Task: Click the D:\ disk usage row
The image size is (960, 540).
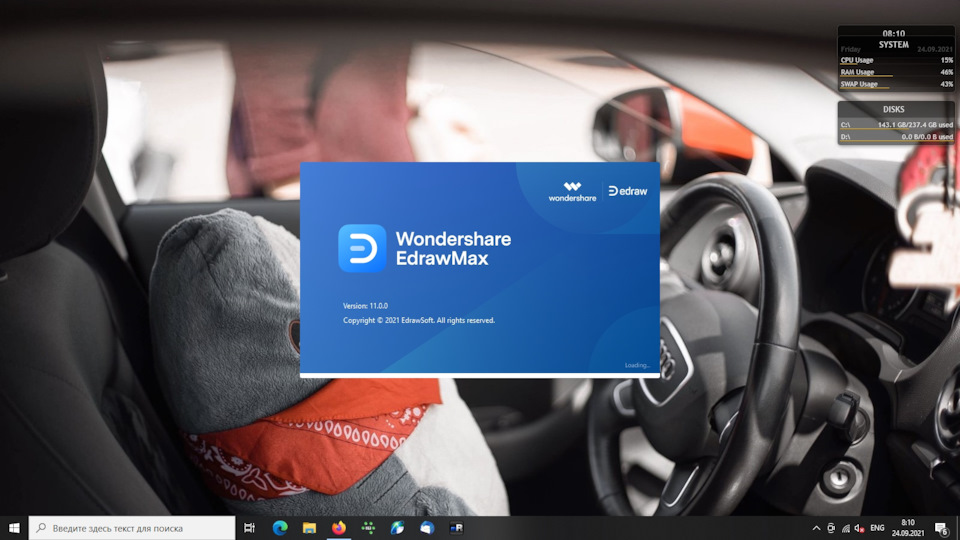Action: (896, 137)
